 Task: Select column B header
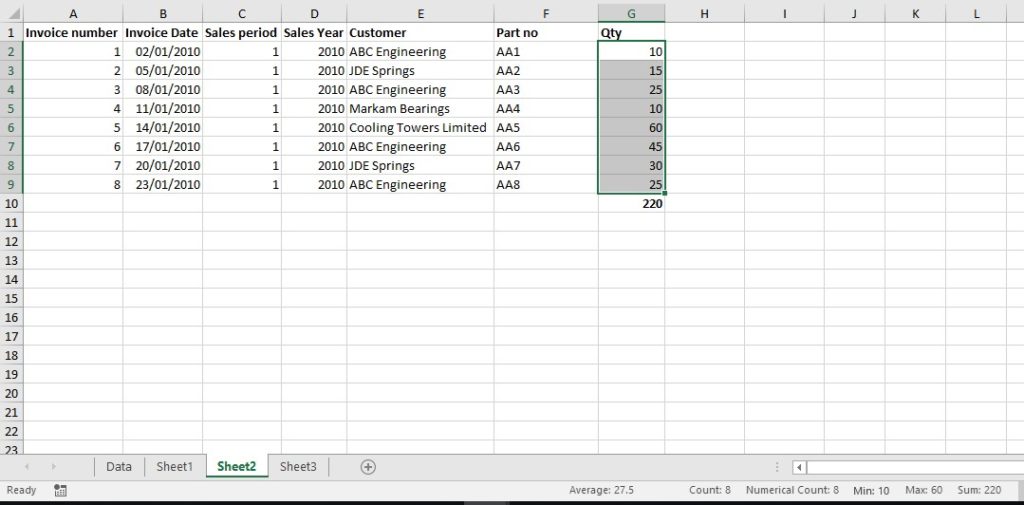click(163, 13)
